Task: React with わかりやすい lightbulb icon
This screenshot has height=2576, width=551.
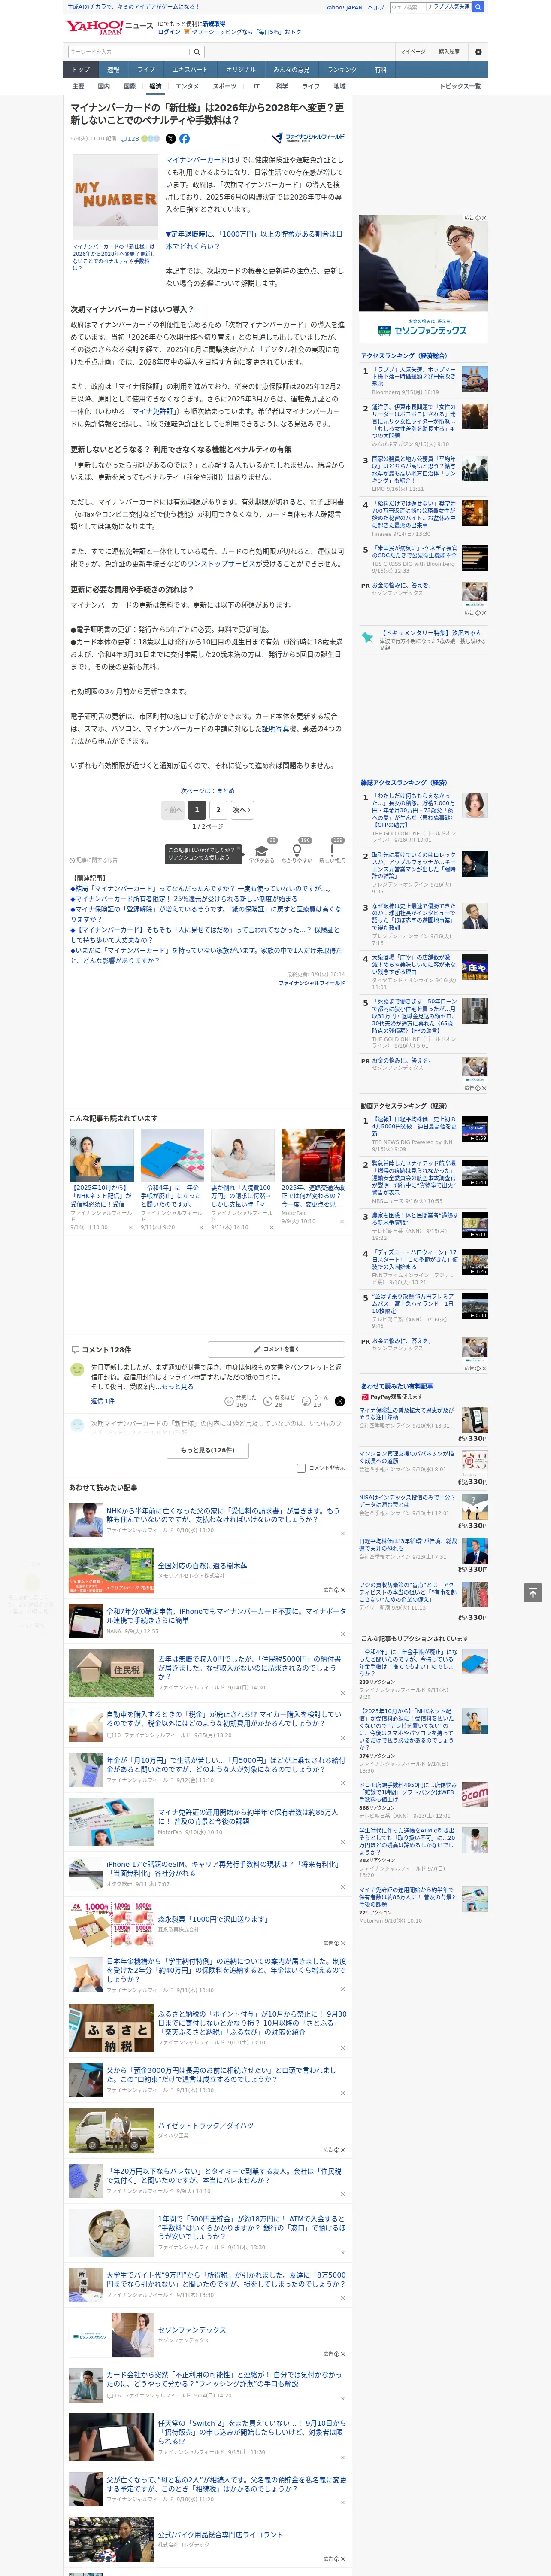Action: (x=297, y=851)
